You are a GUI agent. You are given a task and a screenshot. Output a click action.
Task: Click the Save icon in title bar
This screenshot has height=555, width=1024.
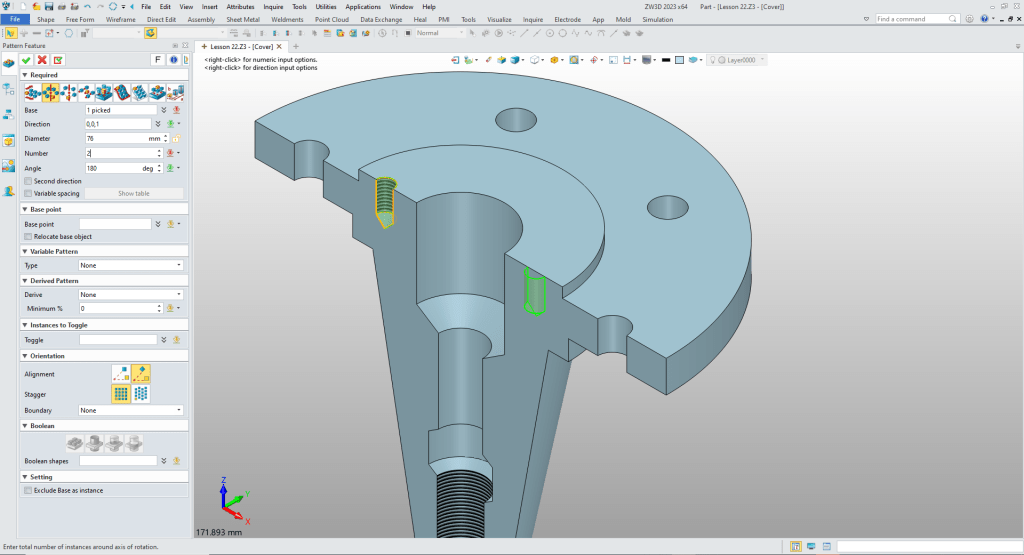(48, 6)
